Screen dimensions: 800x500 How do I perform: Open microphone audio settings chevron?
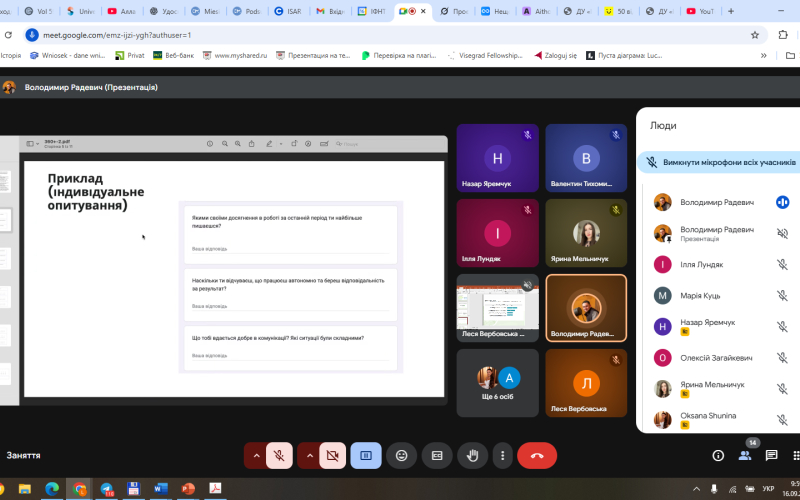click(256, 455)
